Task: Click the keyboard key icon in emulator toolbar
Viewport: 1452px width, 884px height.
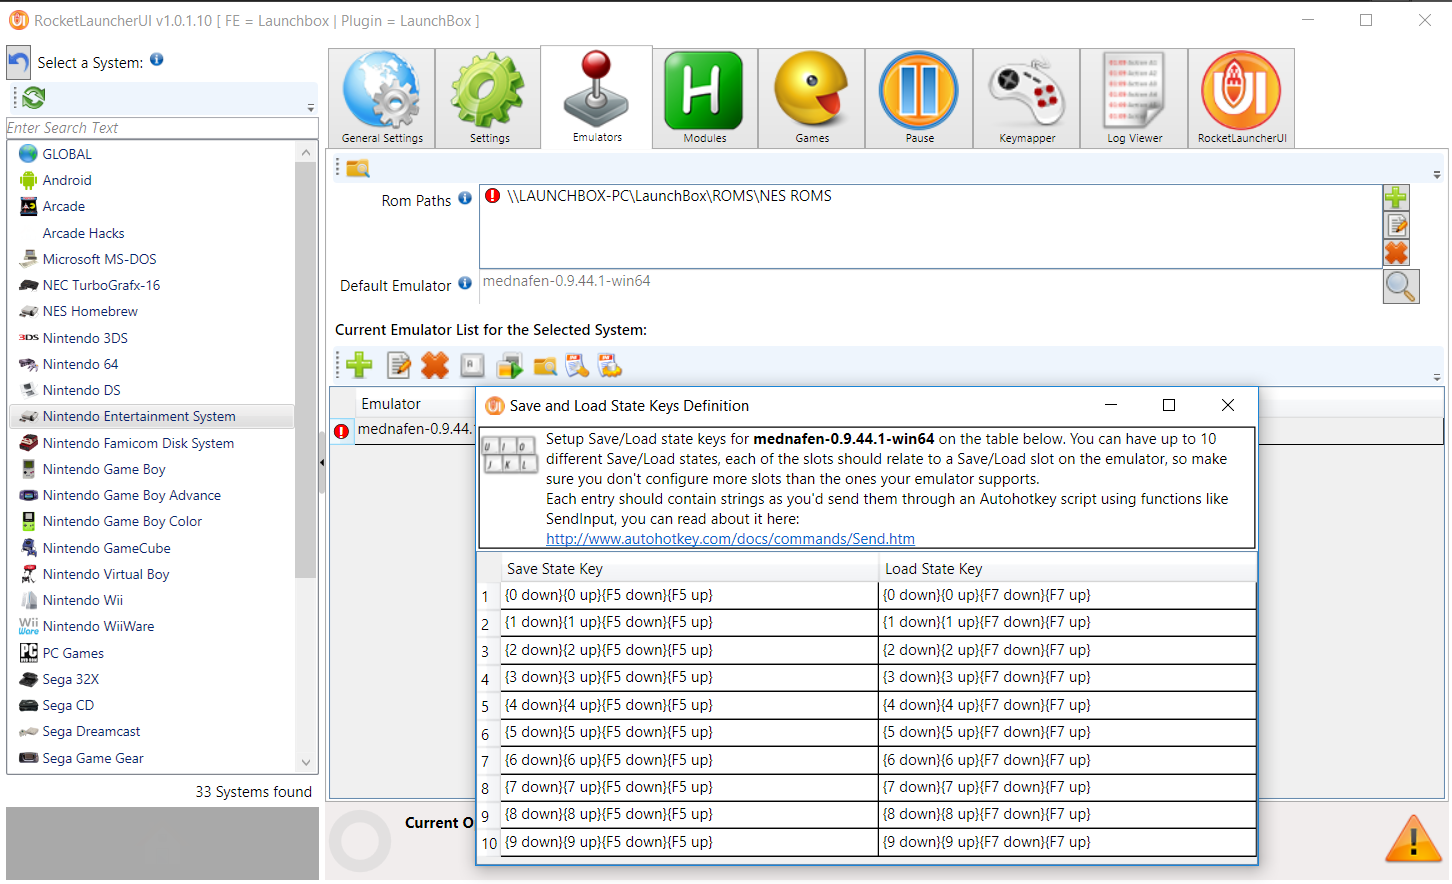Action: (473, 365)
